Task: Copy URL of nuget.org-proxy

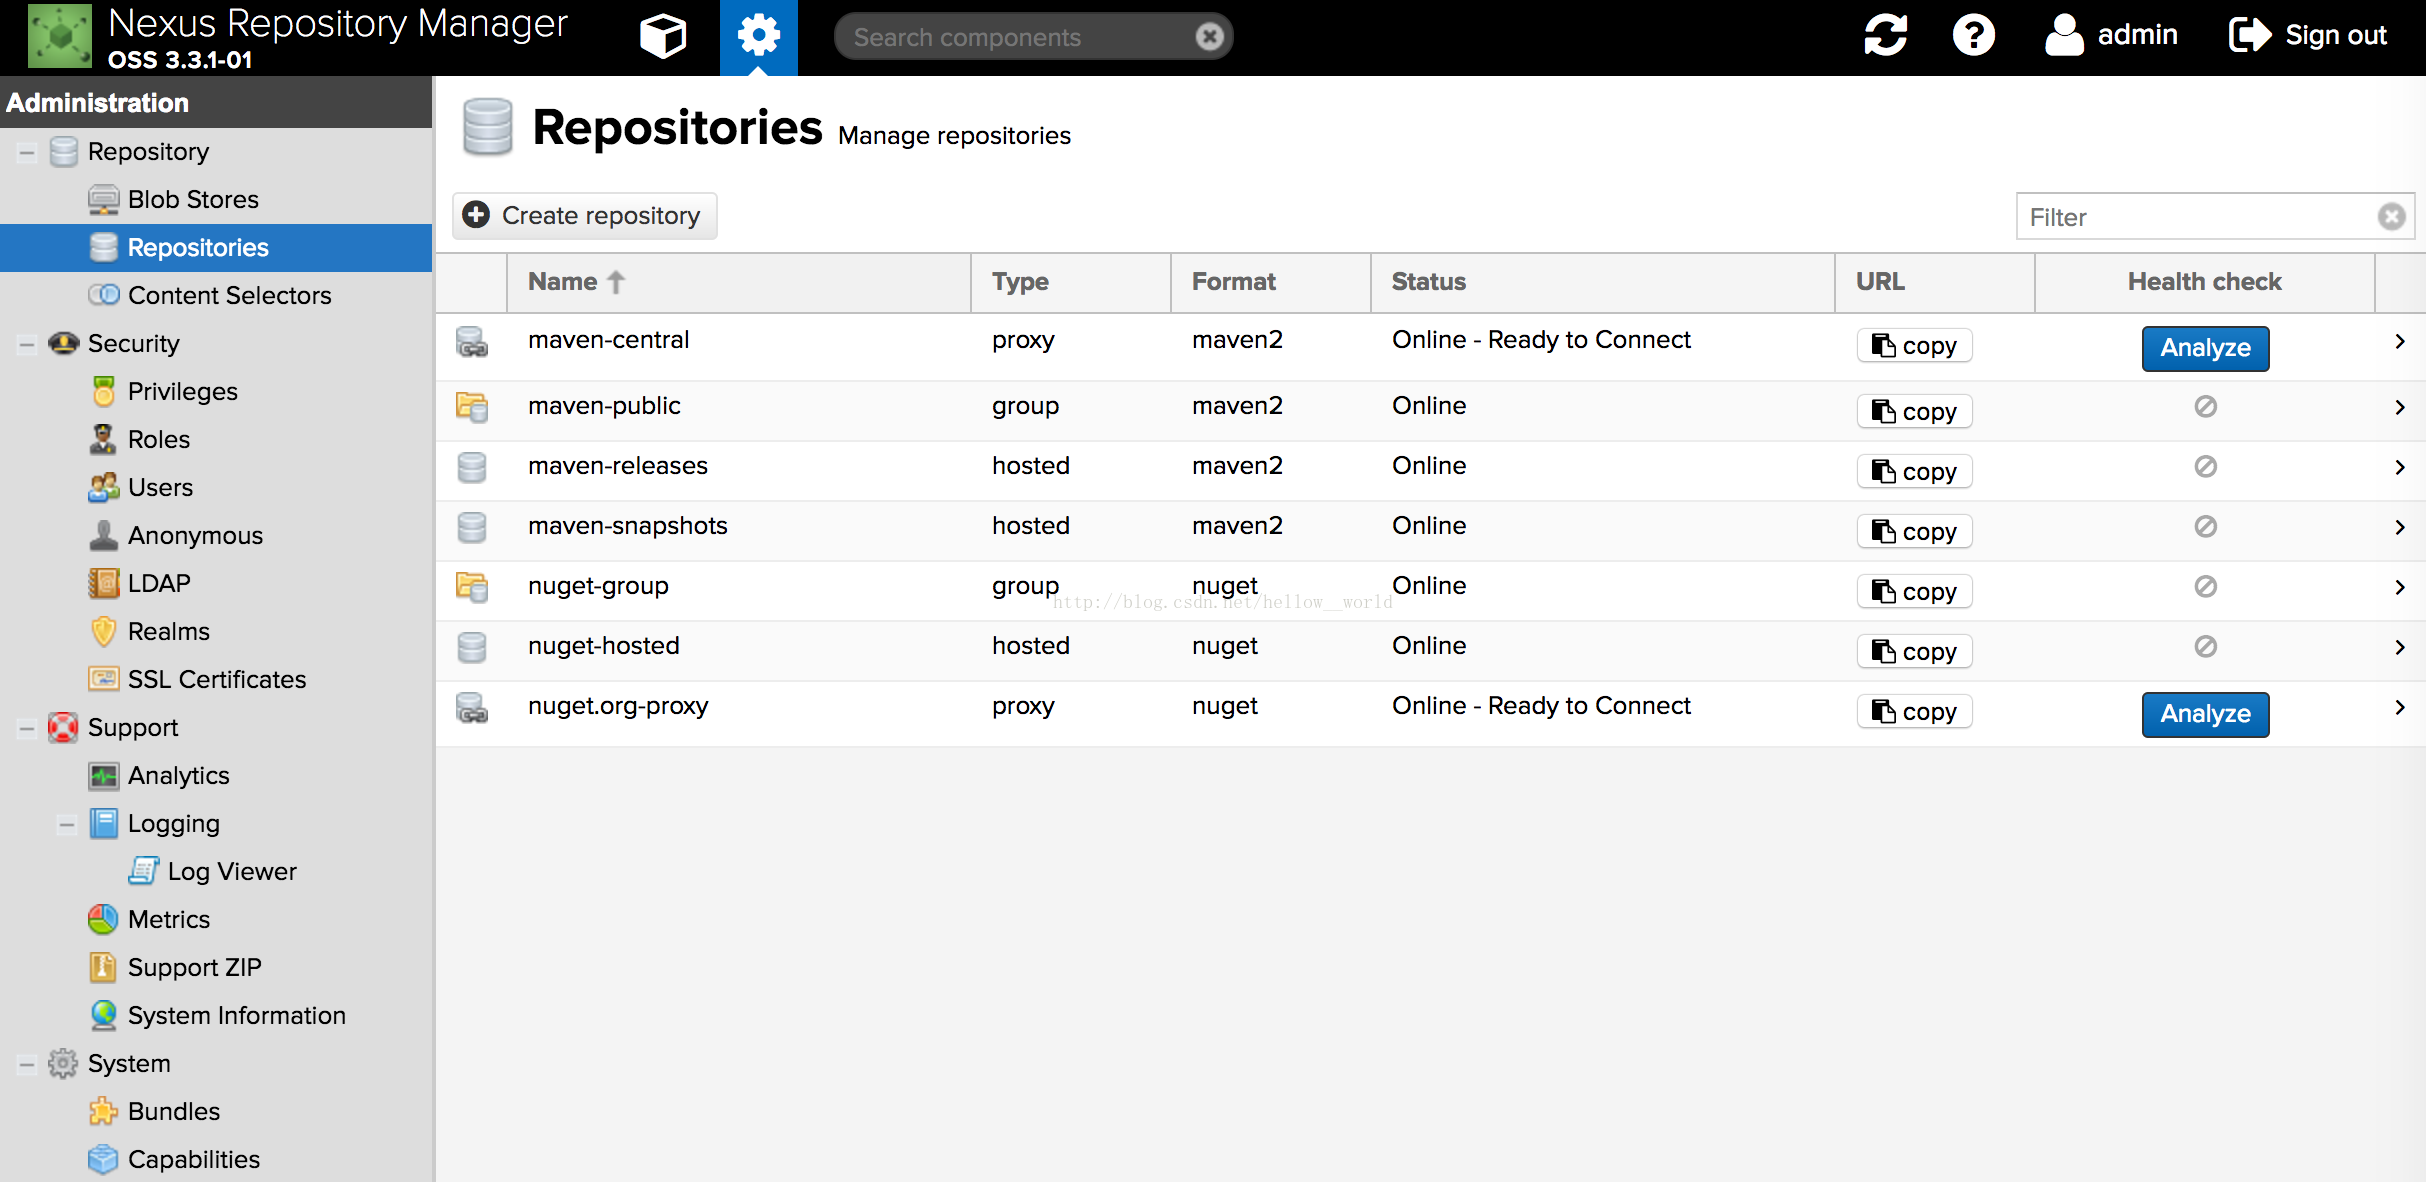Action: click(x=1914, y=712)
